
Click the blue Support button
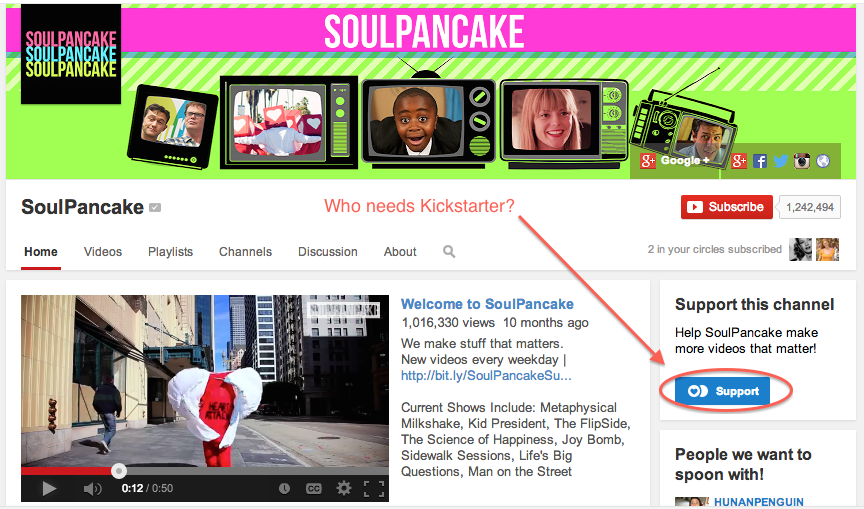pyautogui.click(x=722, y=391)
